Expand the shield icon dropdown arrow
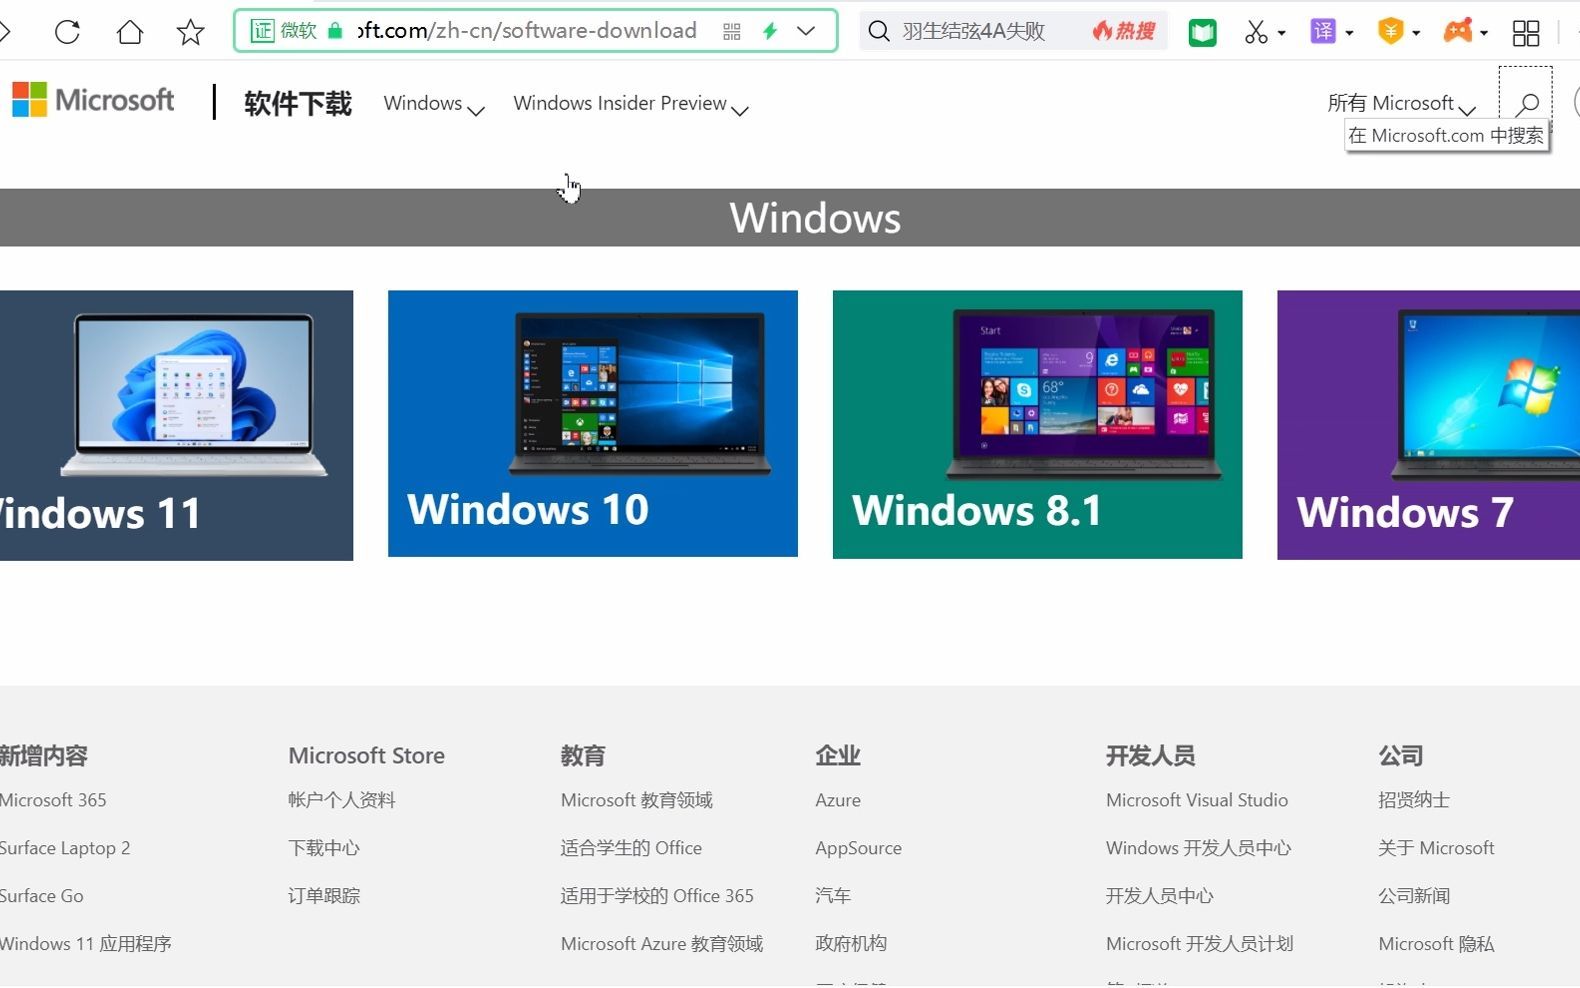 click(1416, 33)
